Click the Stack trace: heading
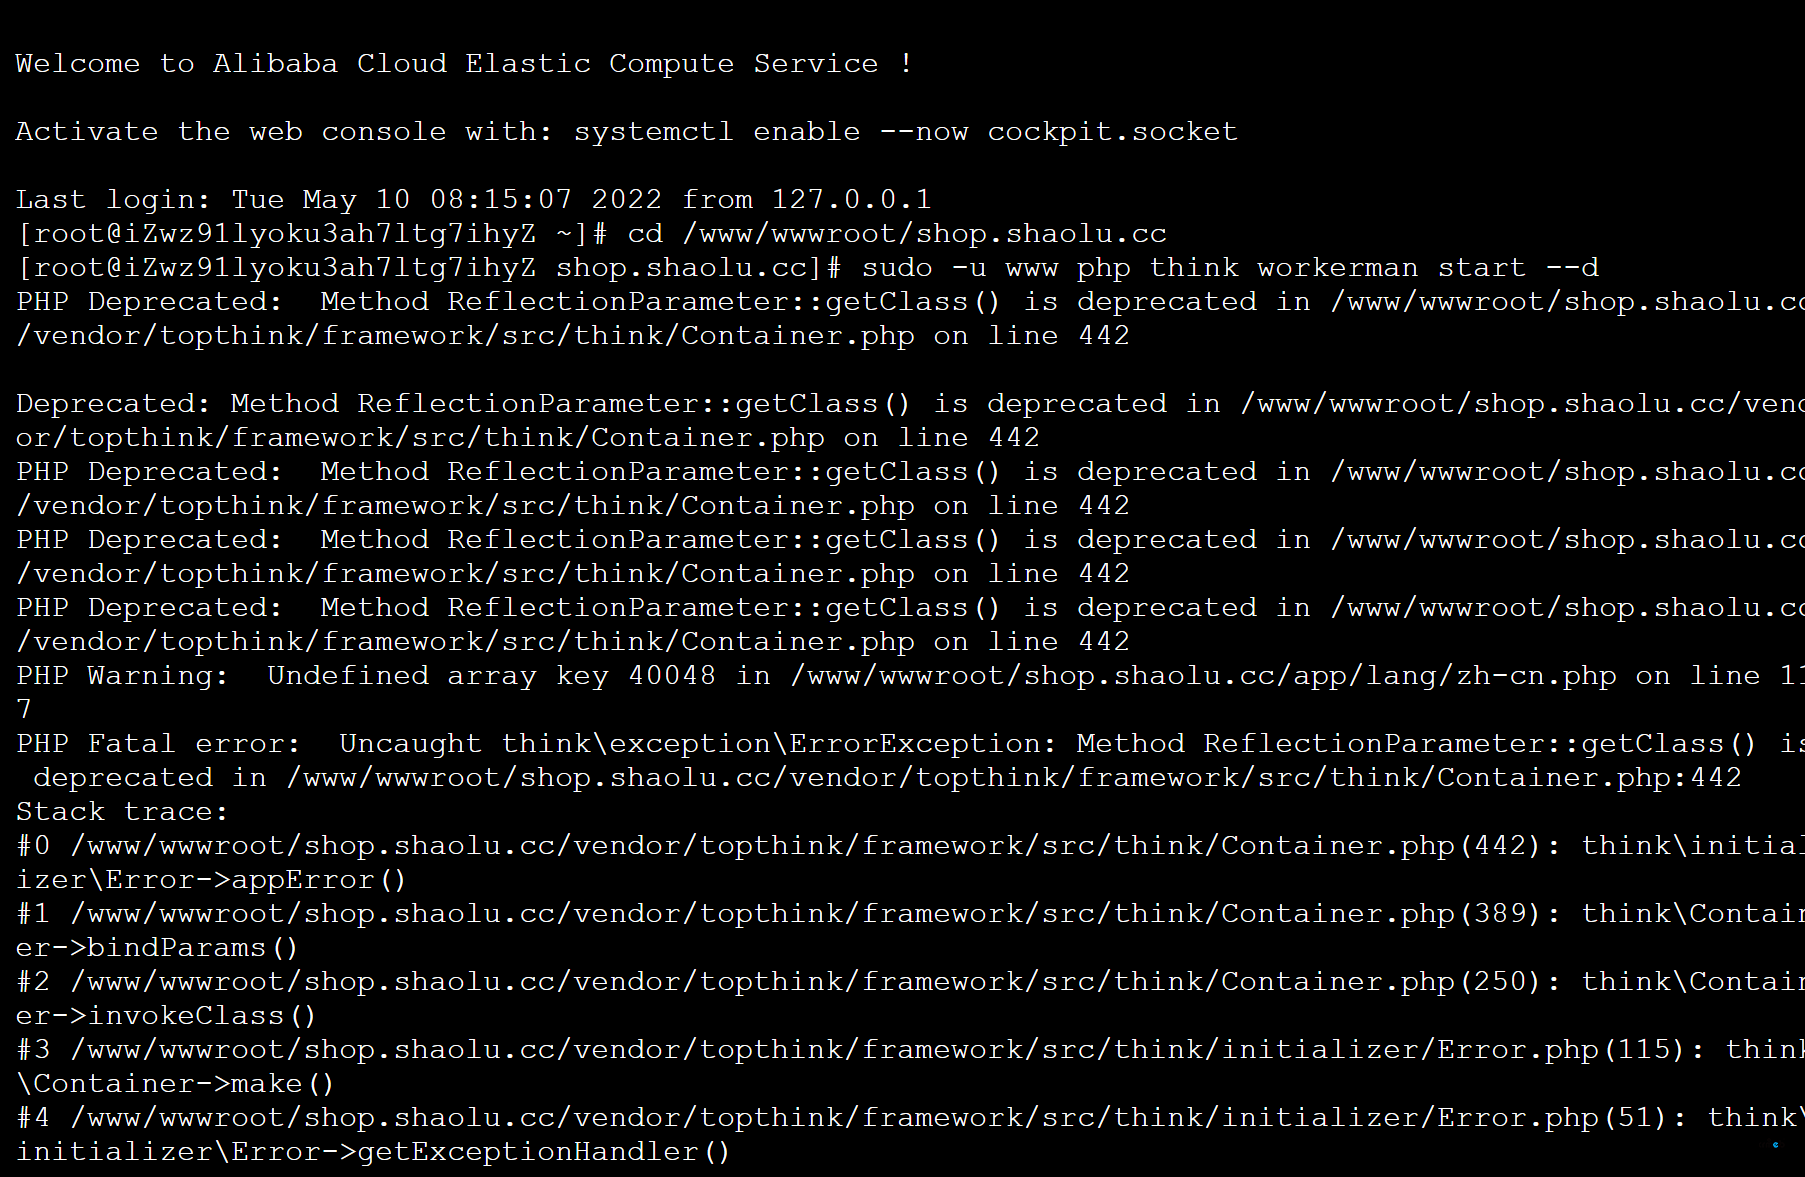The image size is (1805, 1177). coord(122,812)
